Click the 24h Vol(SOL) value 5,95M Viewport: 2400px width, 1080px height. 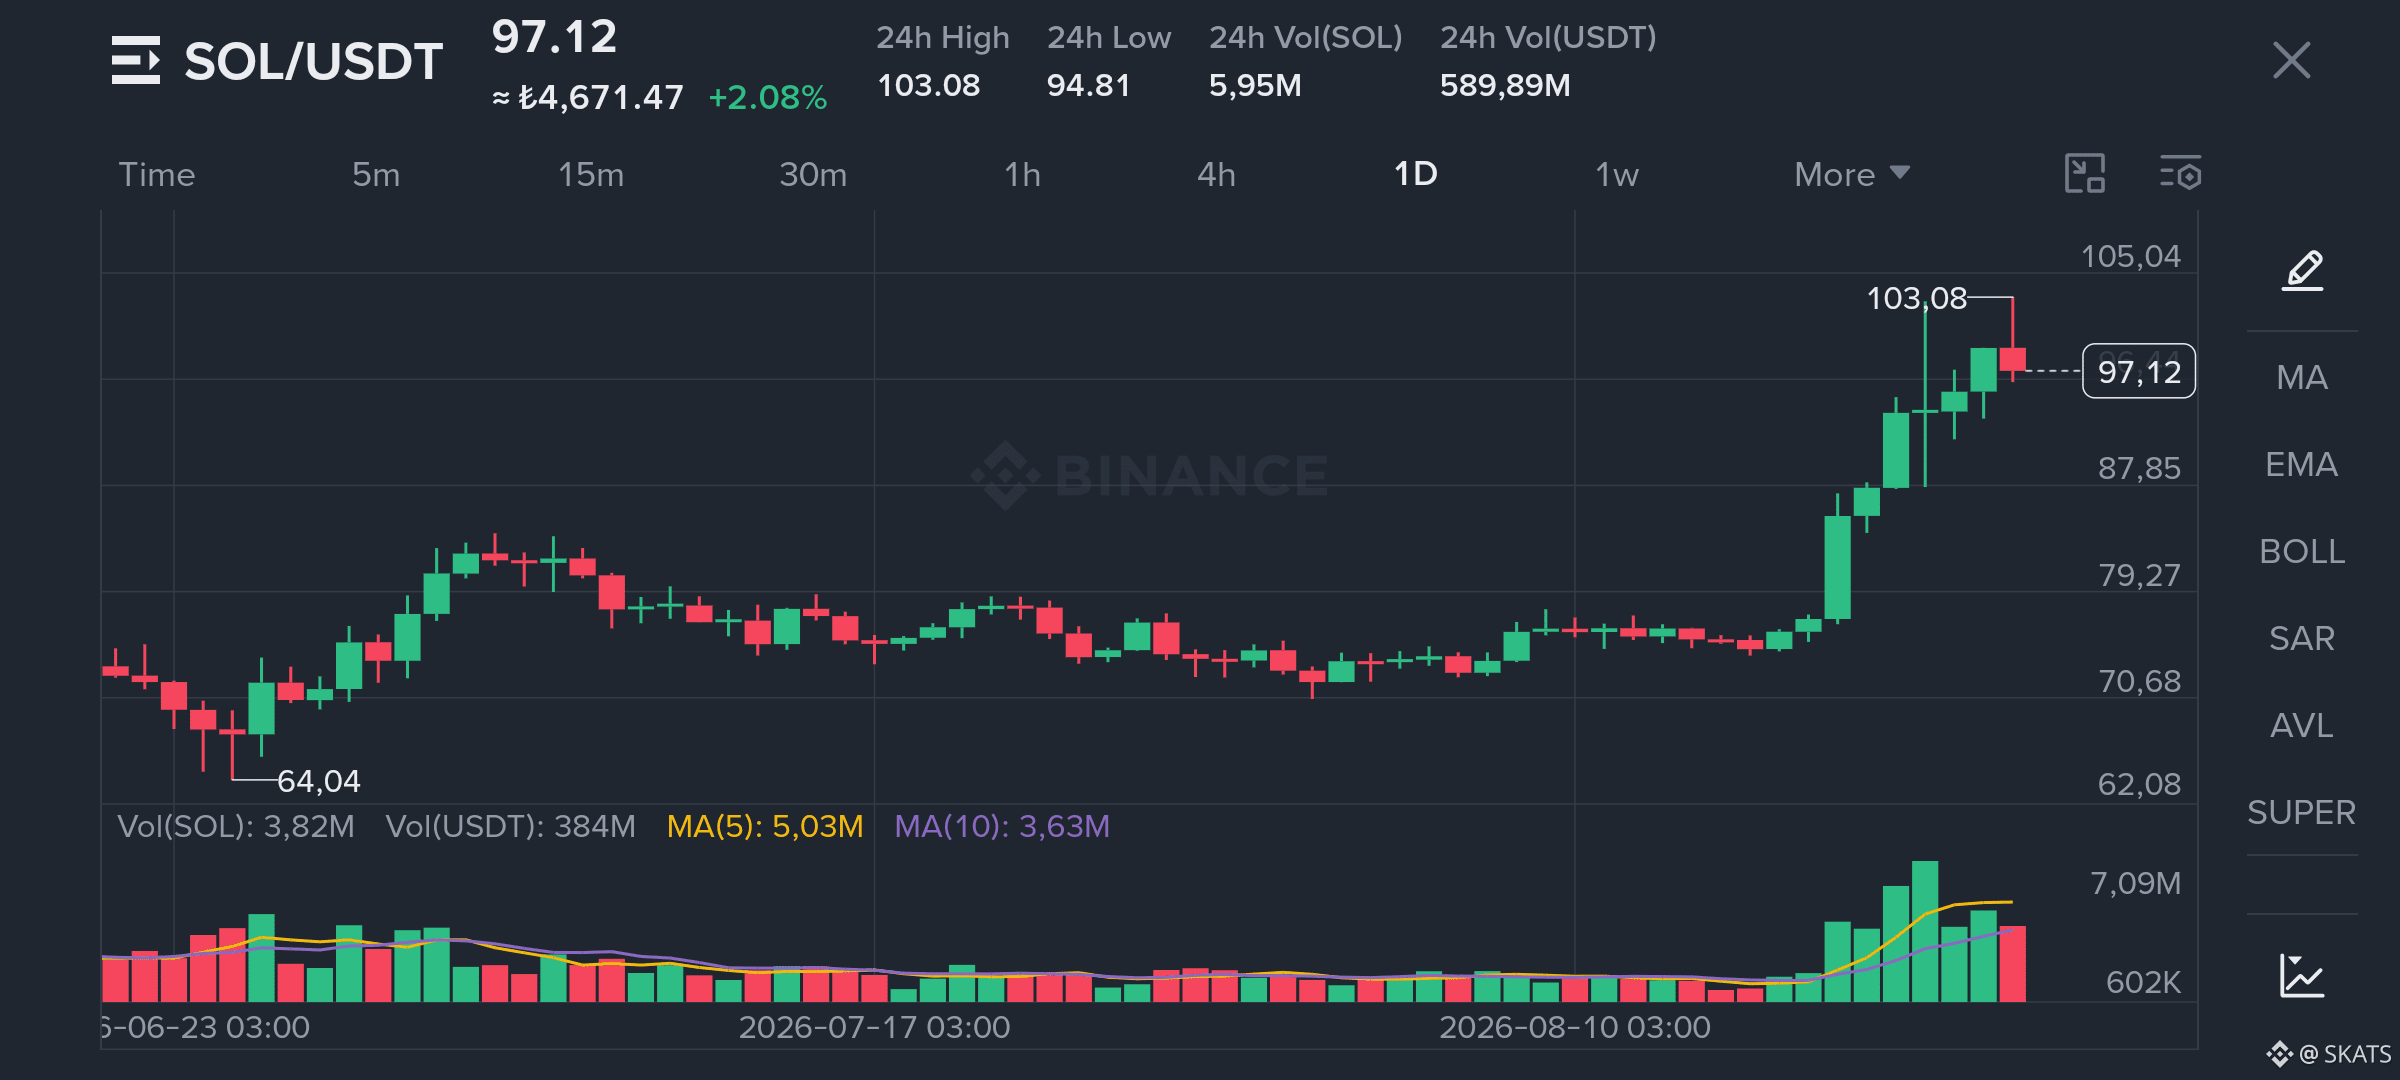click(x=1255, y=85)
